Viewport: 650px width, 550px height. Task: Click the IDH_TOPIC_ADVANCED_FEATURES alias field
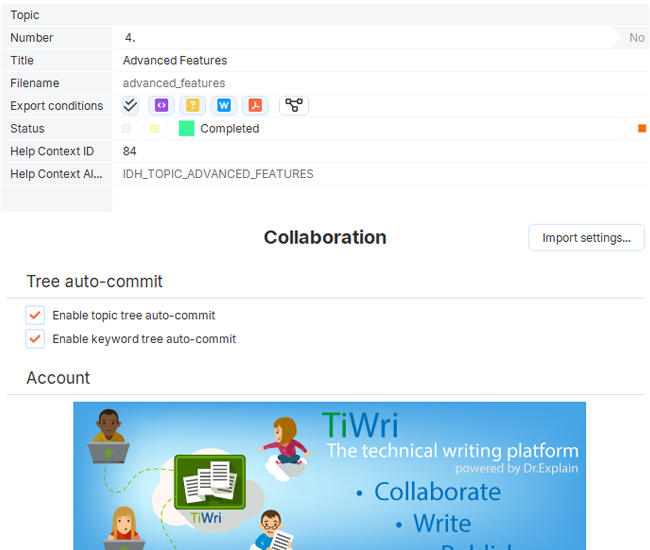pyautogui.click(x=380, y=174)
